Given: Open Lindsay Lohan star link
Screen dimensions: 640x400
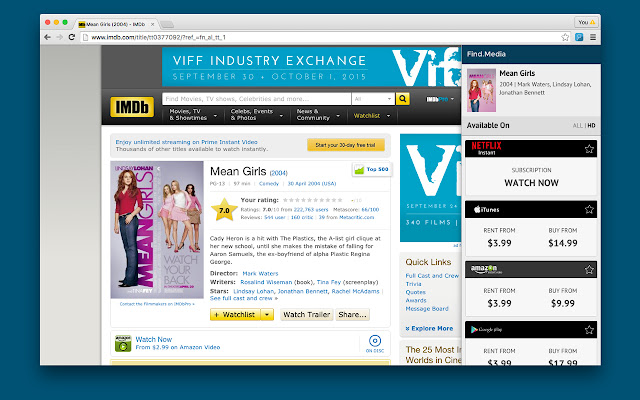Looking at the screenshot, I should 253,291.
